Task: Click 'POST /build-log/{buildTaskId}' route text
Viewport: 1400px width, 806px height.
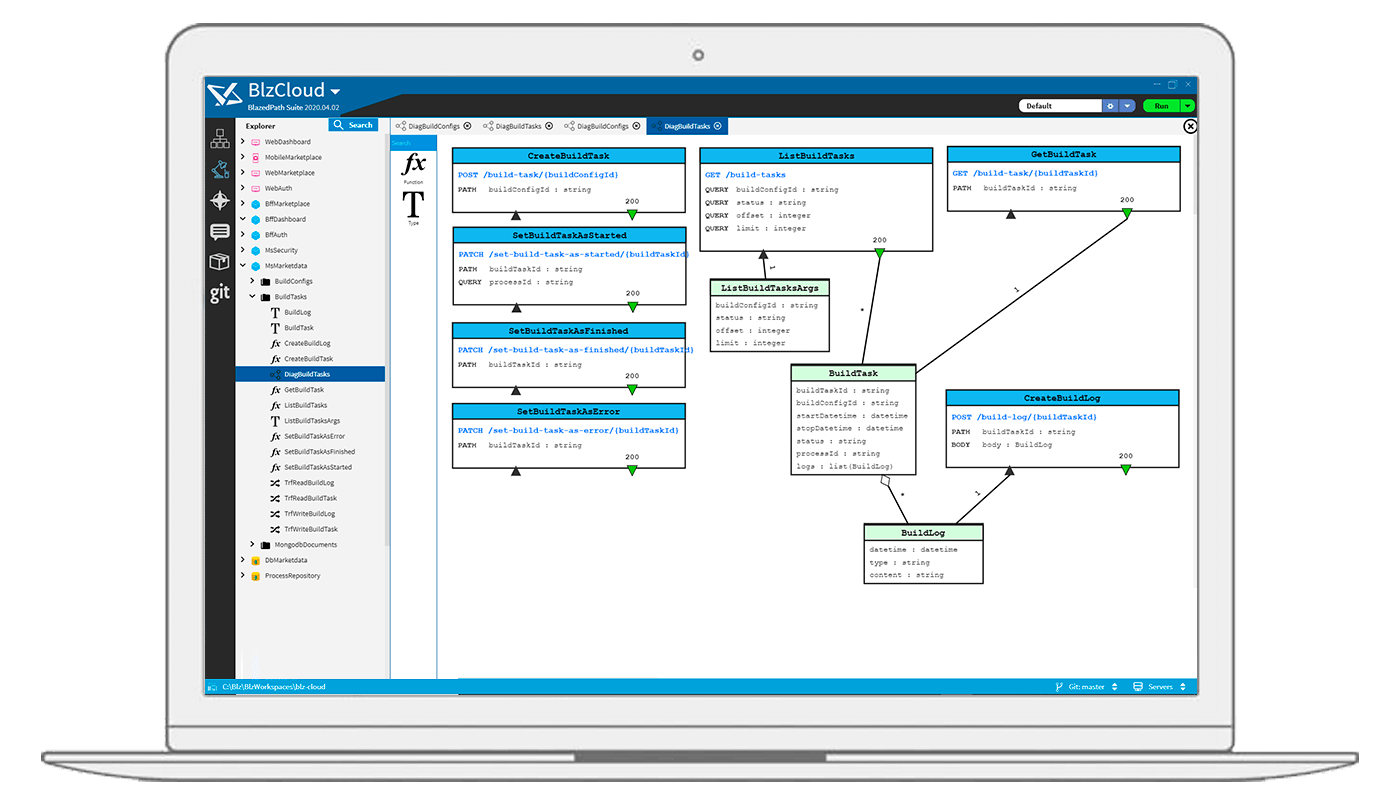Action: pos(1024,417)
